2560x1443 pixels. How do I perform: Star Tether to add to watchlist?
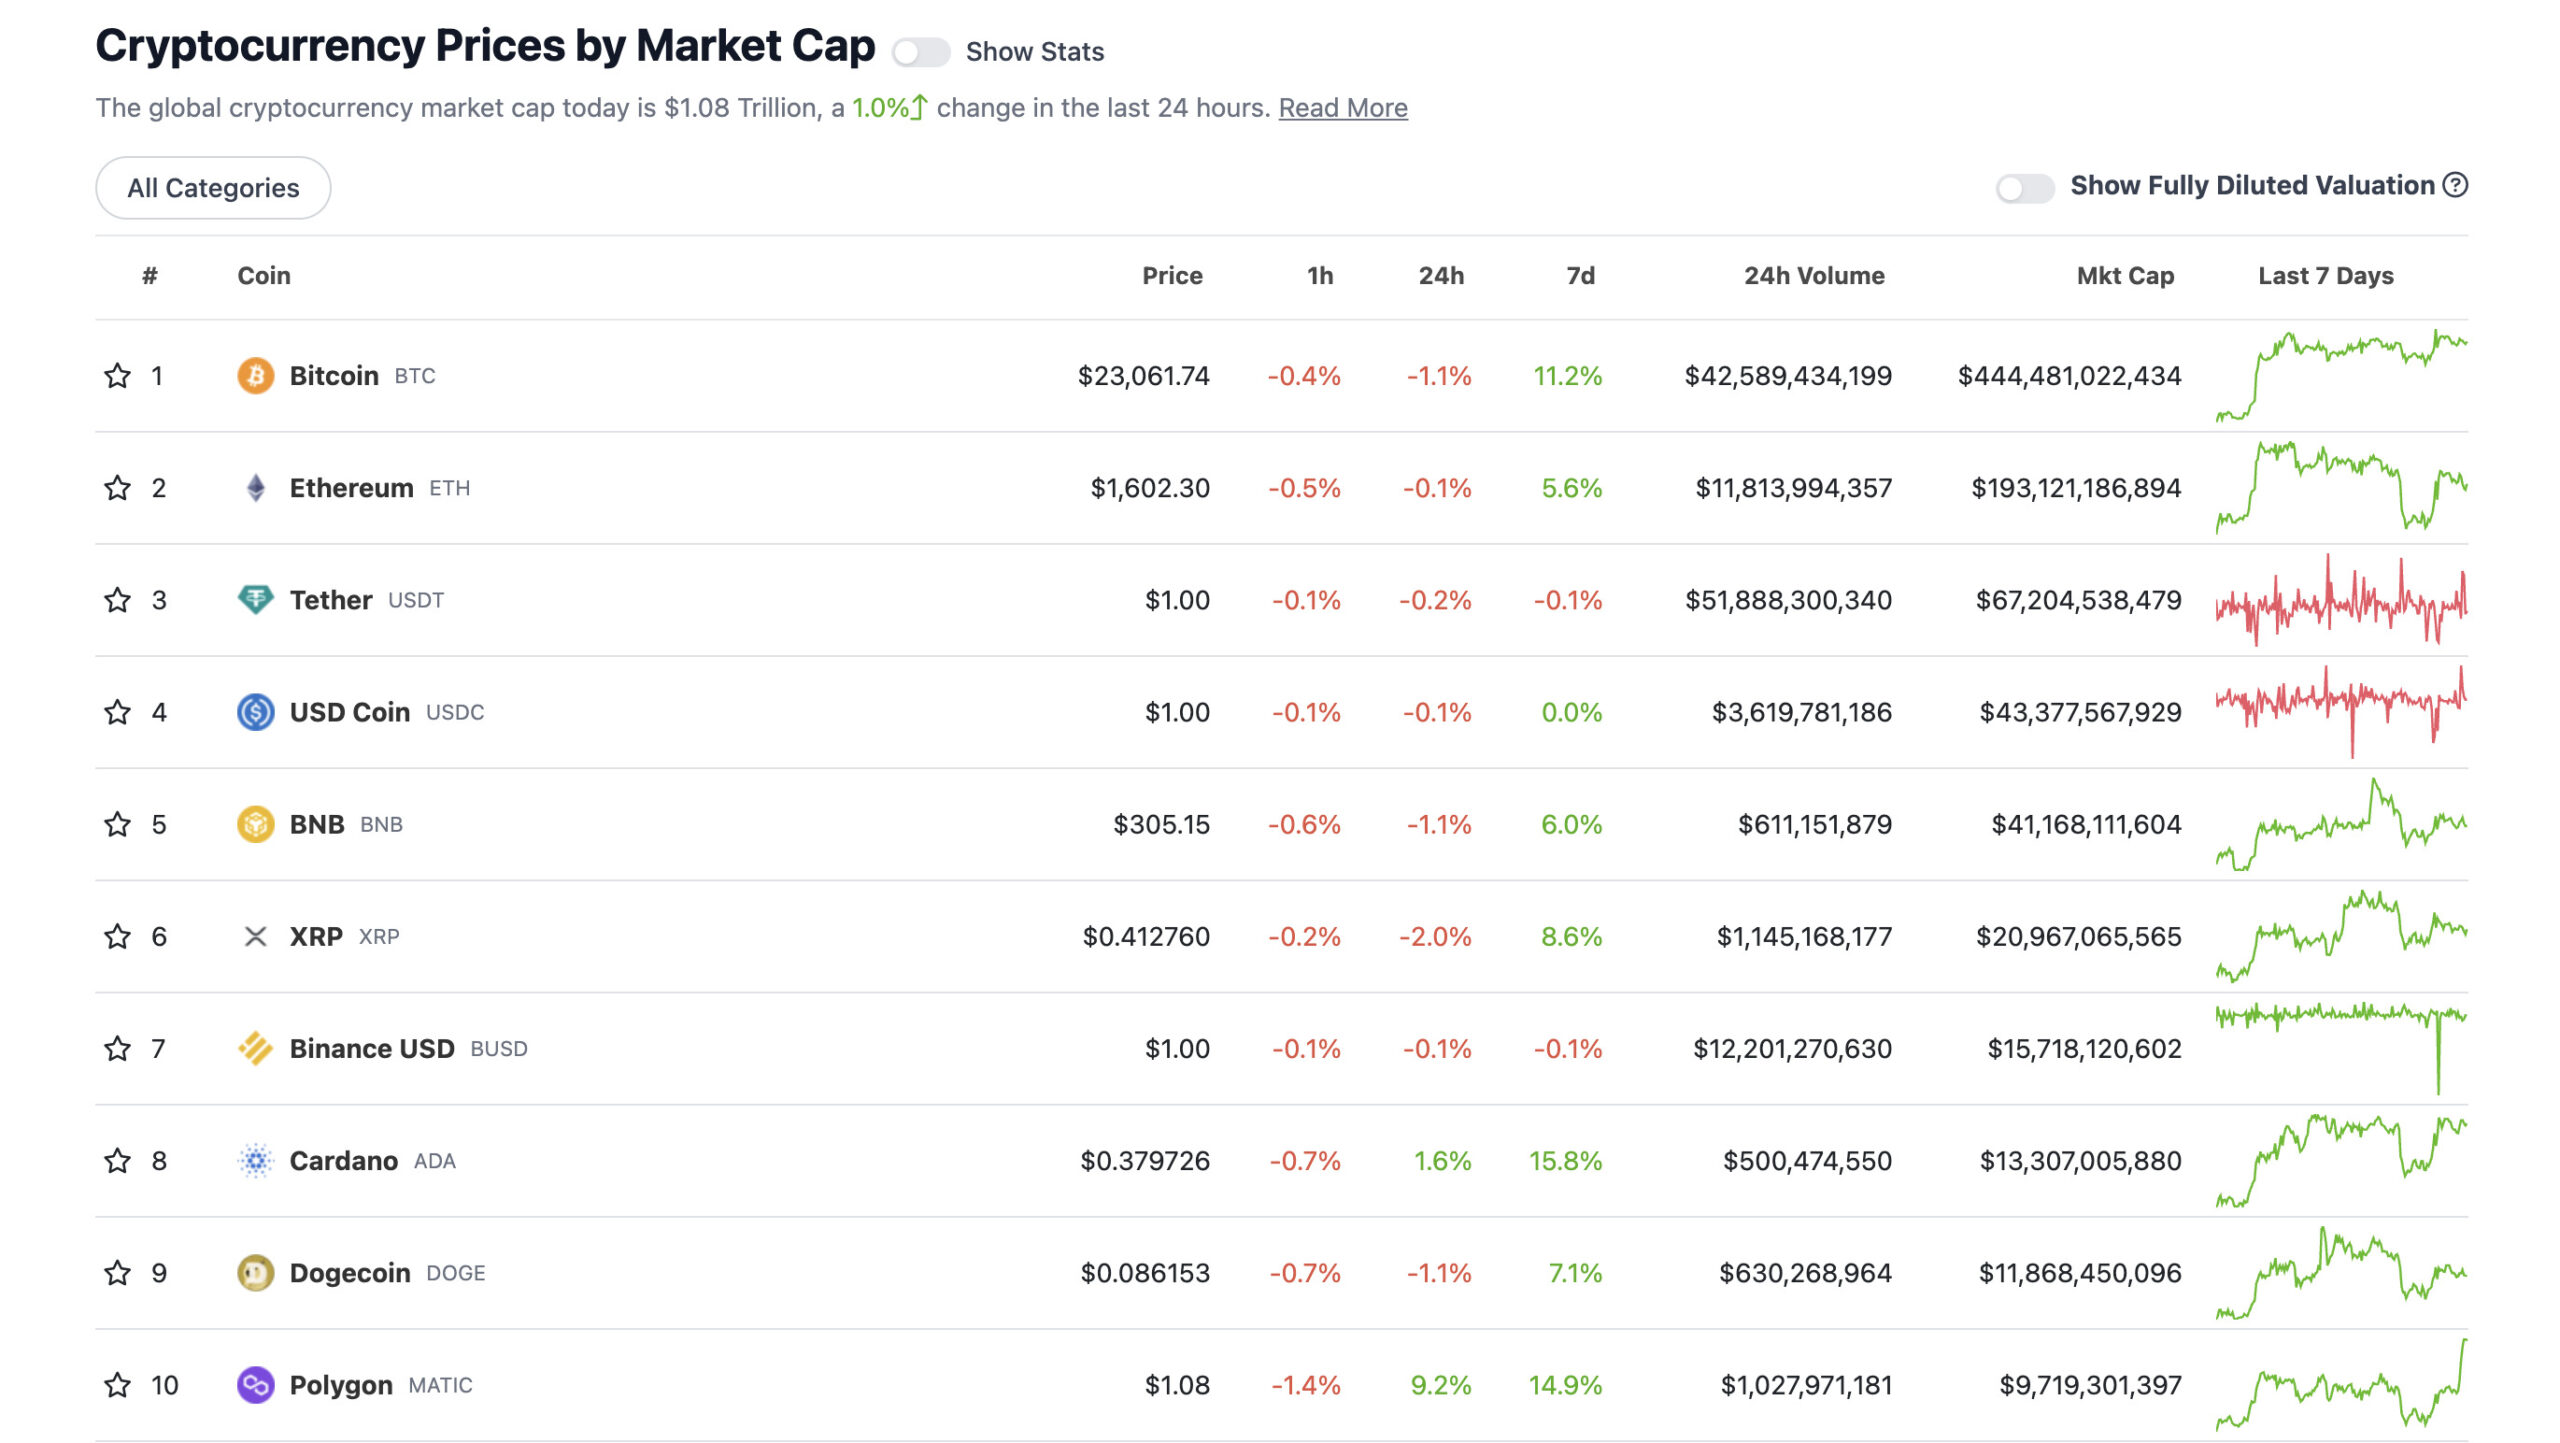(117, 600)
